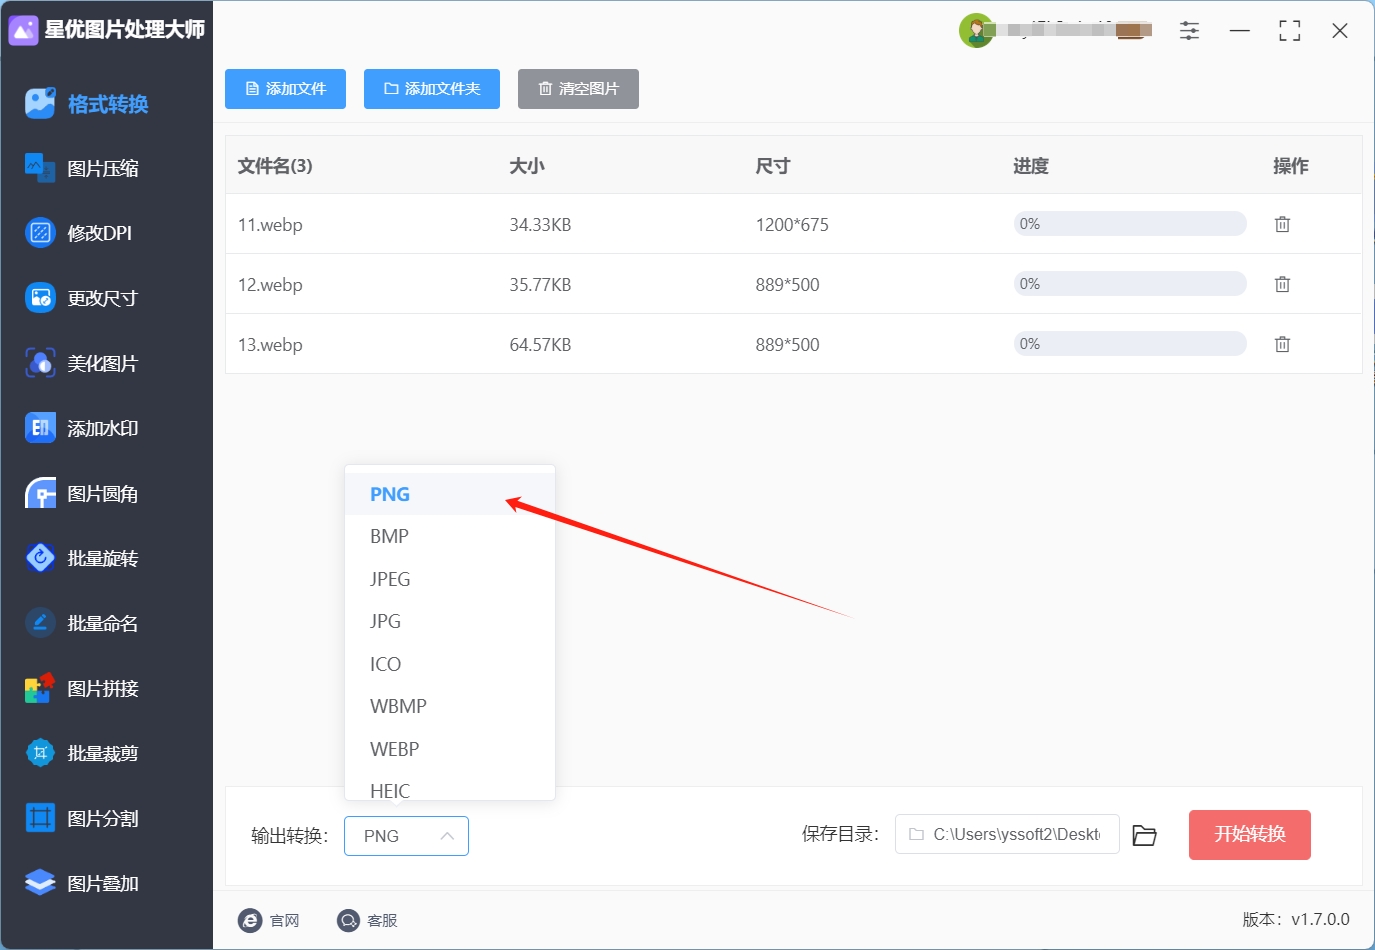
Task: Open the 图片拼接 image stitching tool
Action: [82, 688]
